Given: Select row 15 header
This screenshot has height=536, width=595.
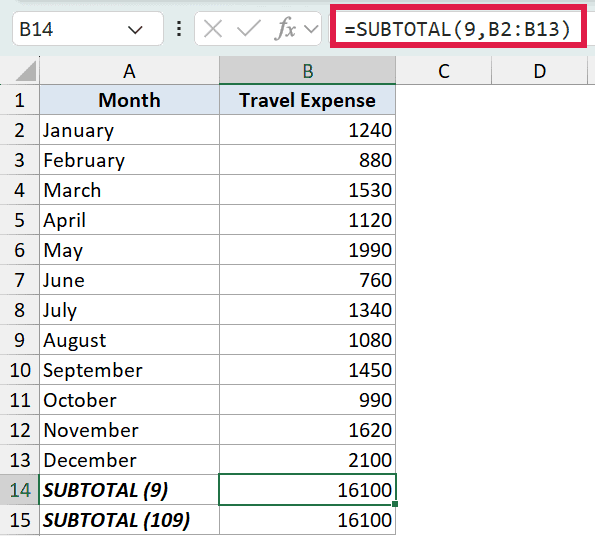Looking at the screenshot, I should tap(20, 520).
